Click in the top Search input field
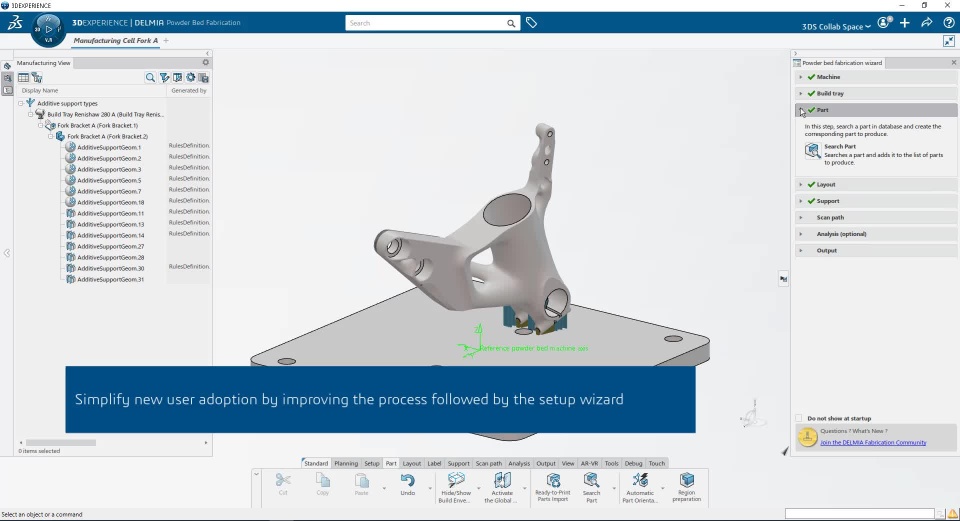 point(427,23)
